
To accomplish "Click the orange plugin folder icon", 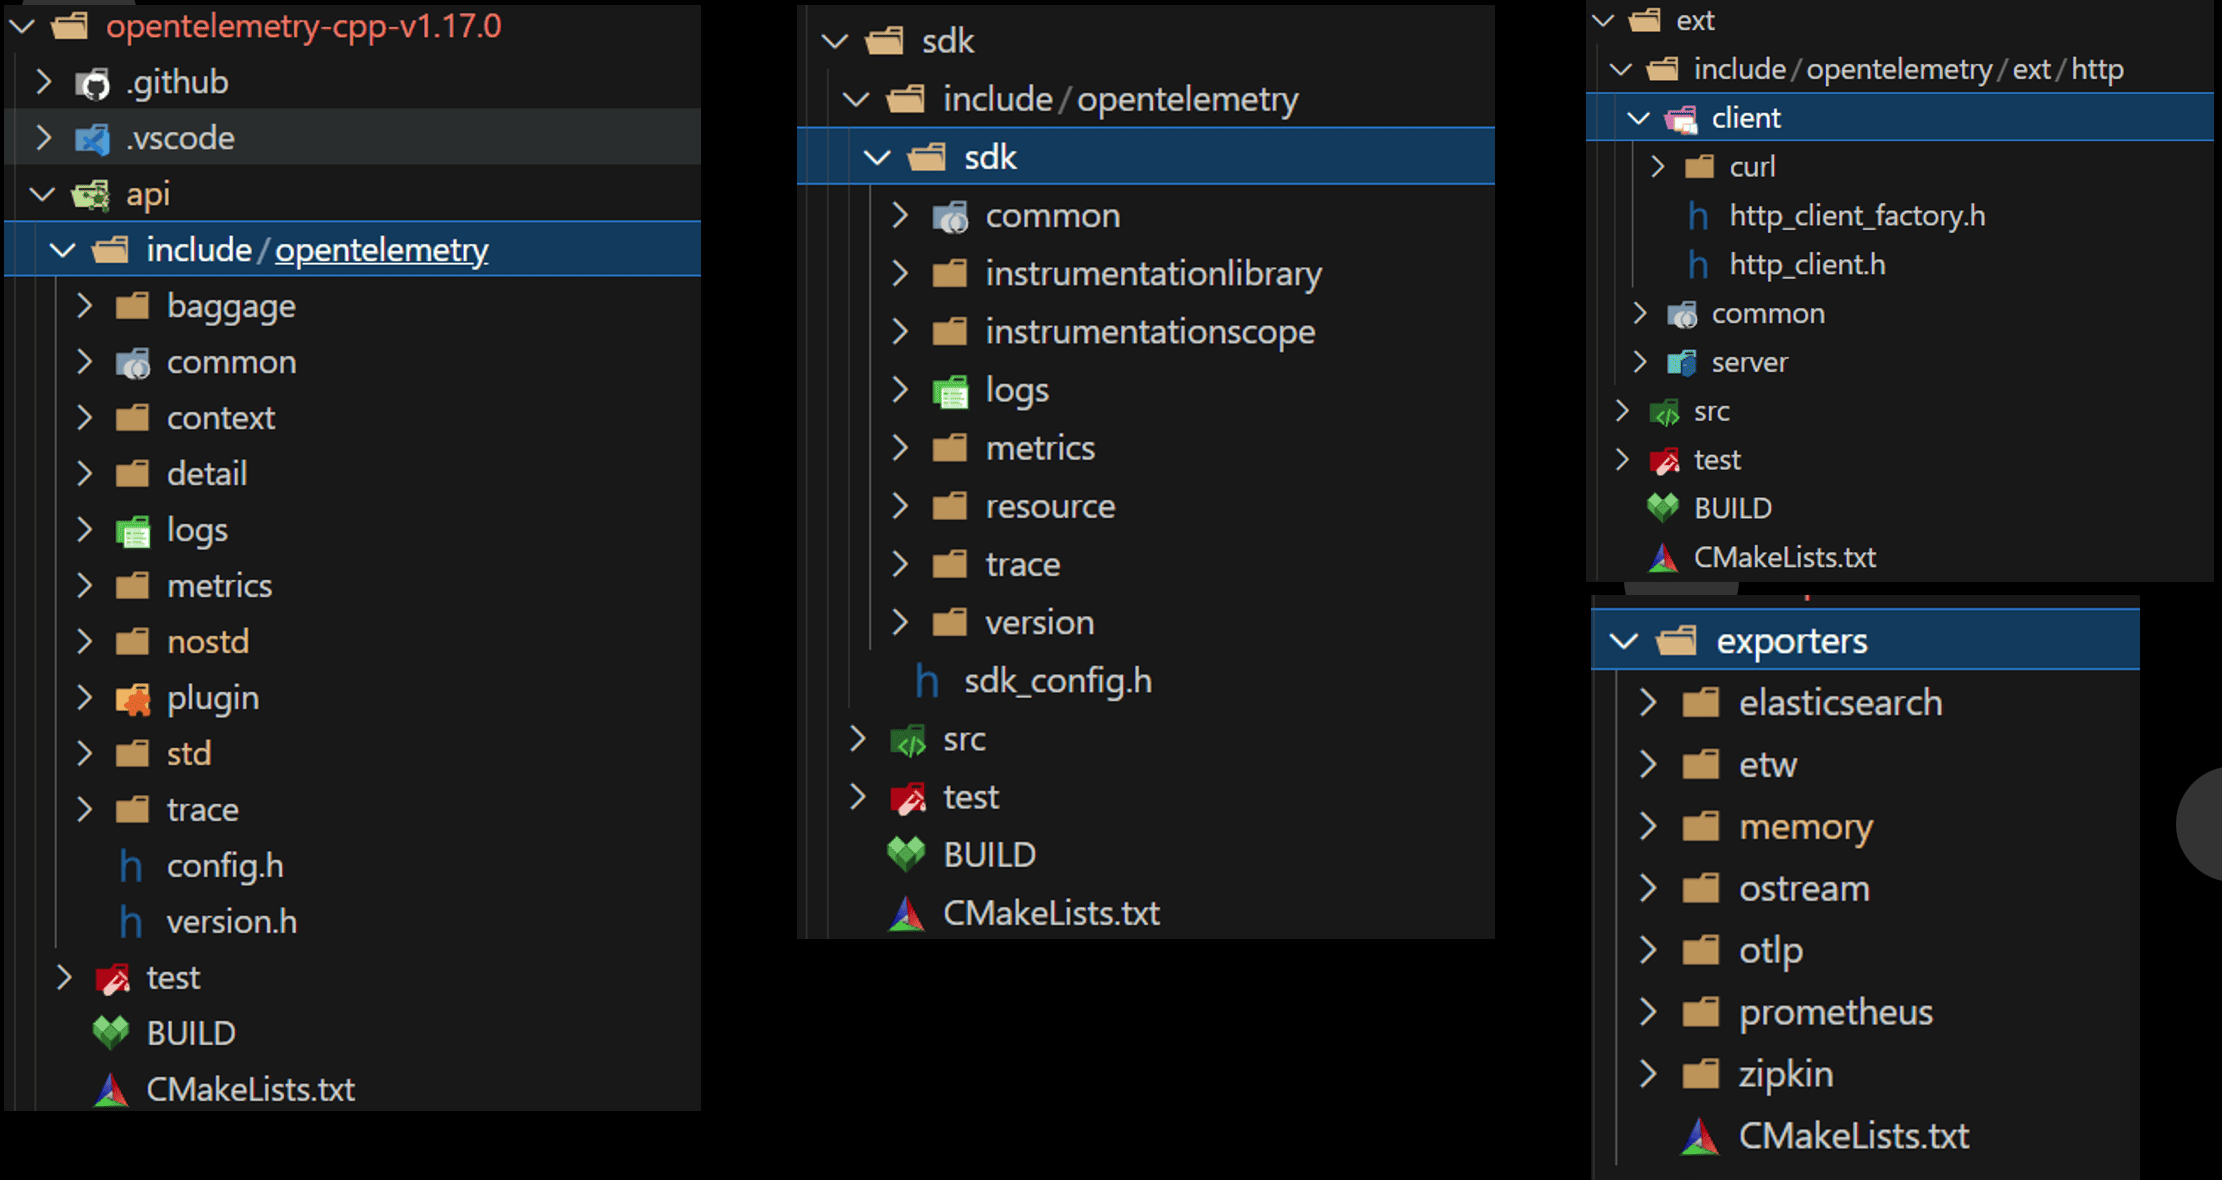I will point(133,699).
